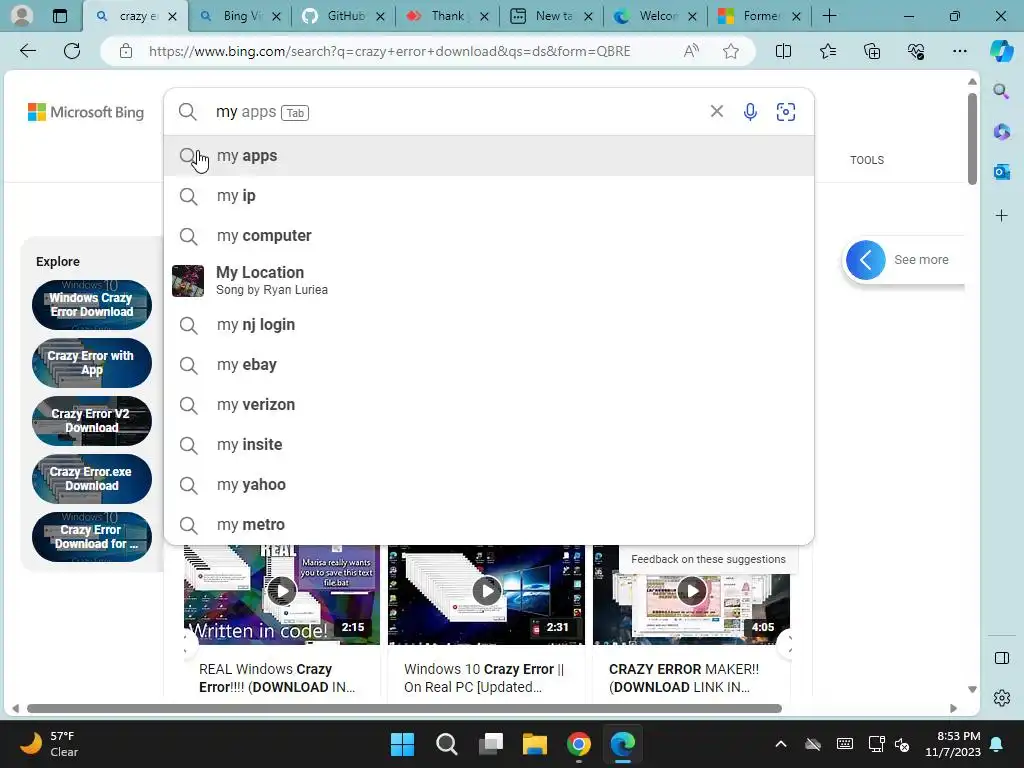Open the TOOLS search option
Viewport: 1024px width, 768px height.
tap(867, 160)
